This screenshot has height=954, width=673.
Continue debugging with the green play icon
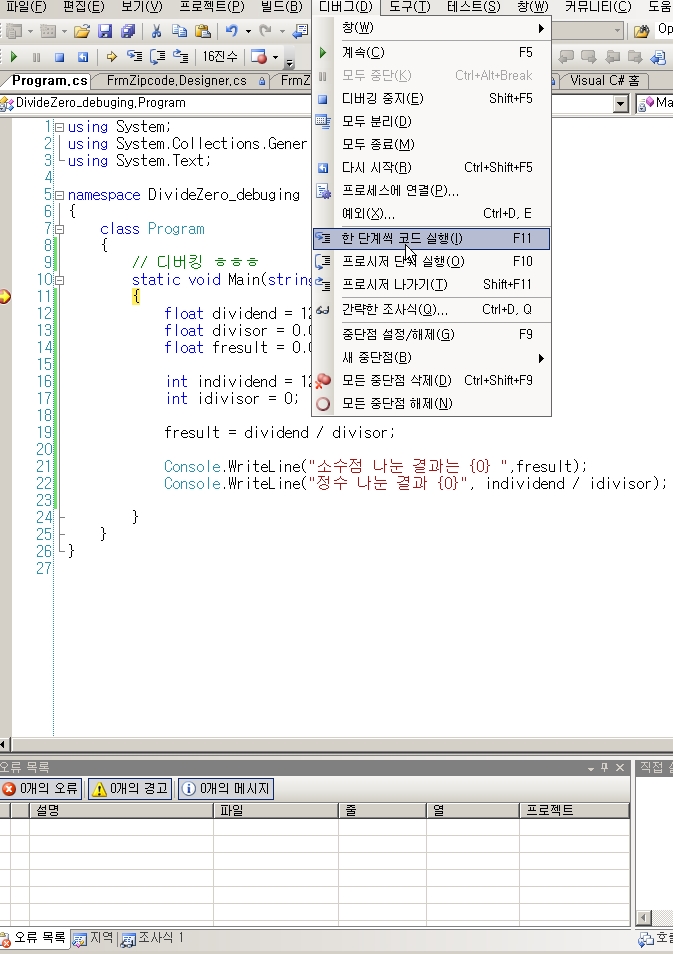14,57
